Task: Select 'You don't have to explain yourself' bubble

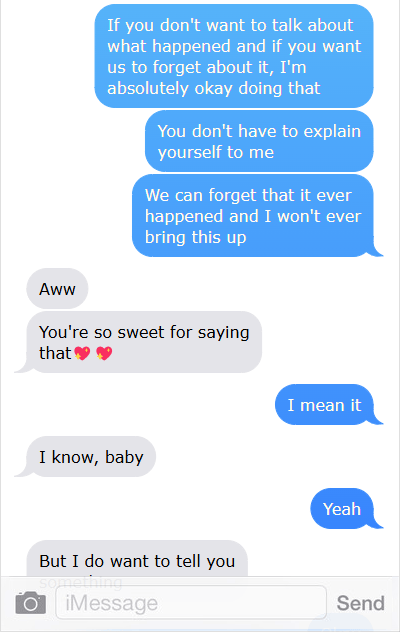Action: (259, 141)
